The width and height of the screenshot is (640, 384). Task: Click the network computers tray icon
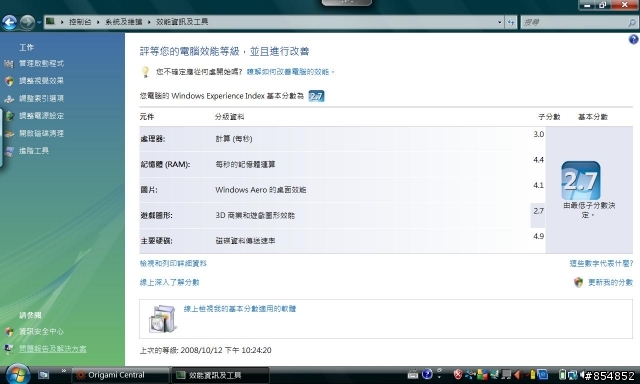tap(572, 375)
